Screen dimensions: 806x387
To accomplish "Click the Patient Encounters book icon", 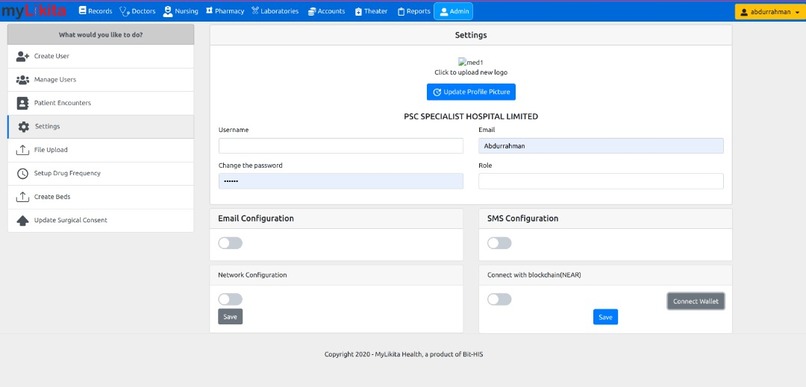I will click(23, 103).
